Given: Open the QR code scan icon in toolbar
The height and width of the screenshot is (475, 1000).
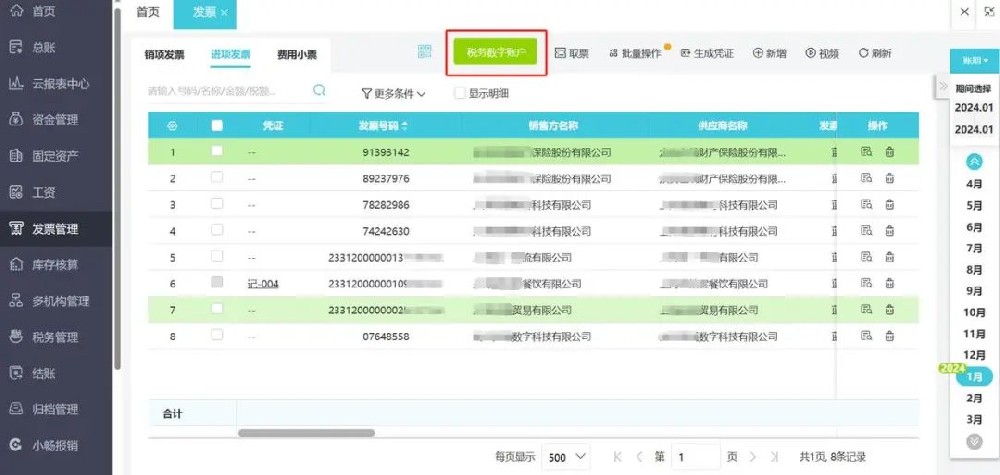Looking at the screenshot, I should 425,52.
